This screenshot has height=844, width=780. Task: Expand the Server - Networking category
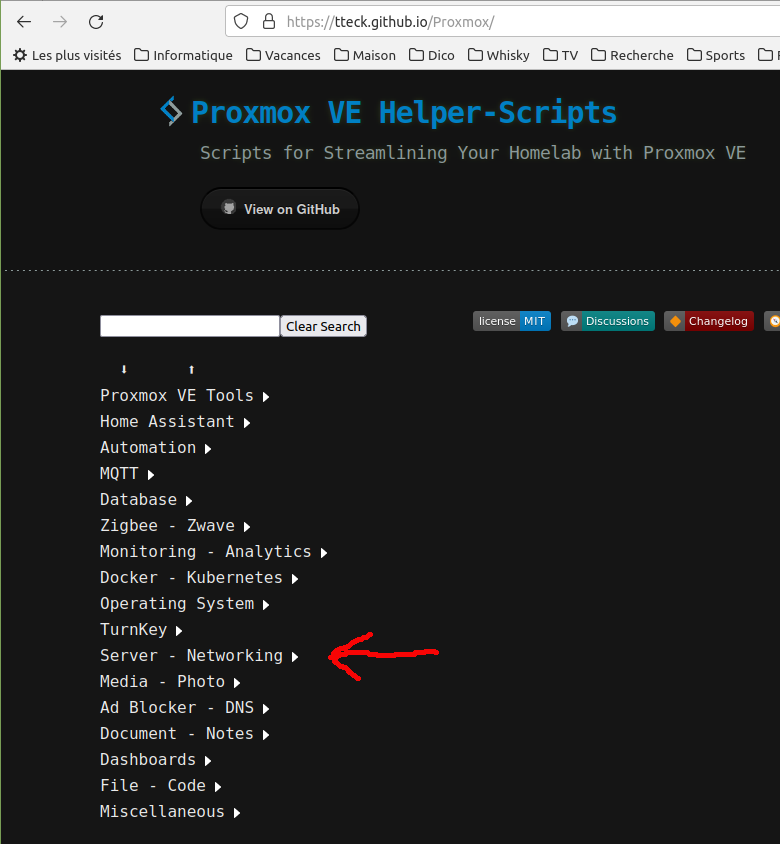point(199,656)
